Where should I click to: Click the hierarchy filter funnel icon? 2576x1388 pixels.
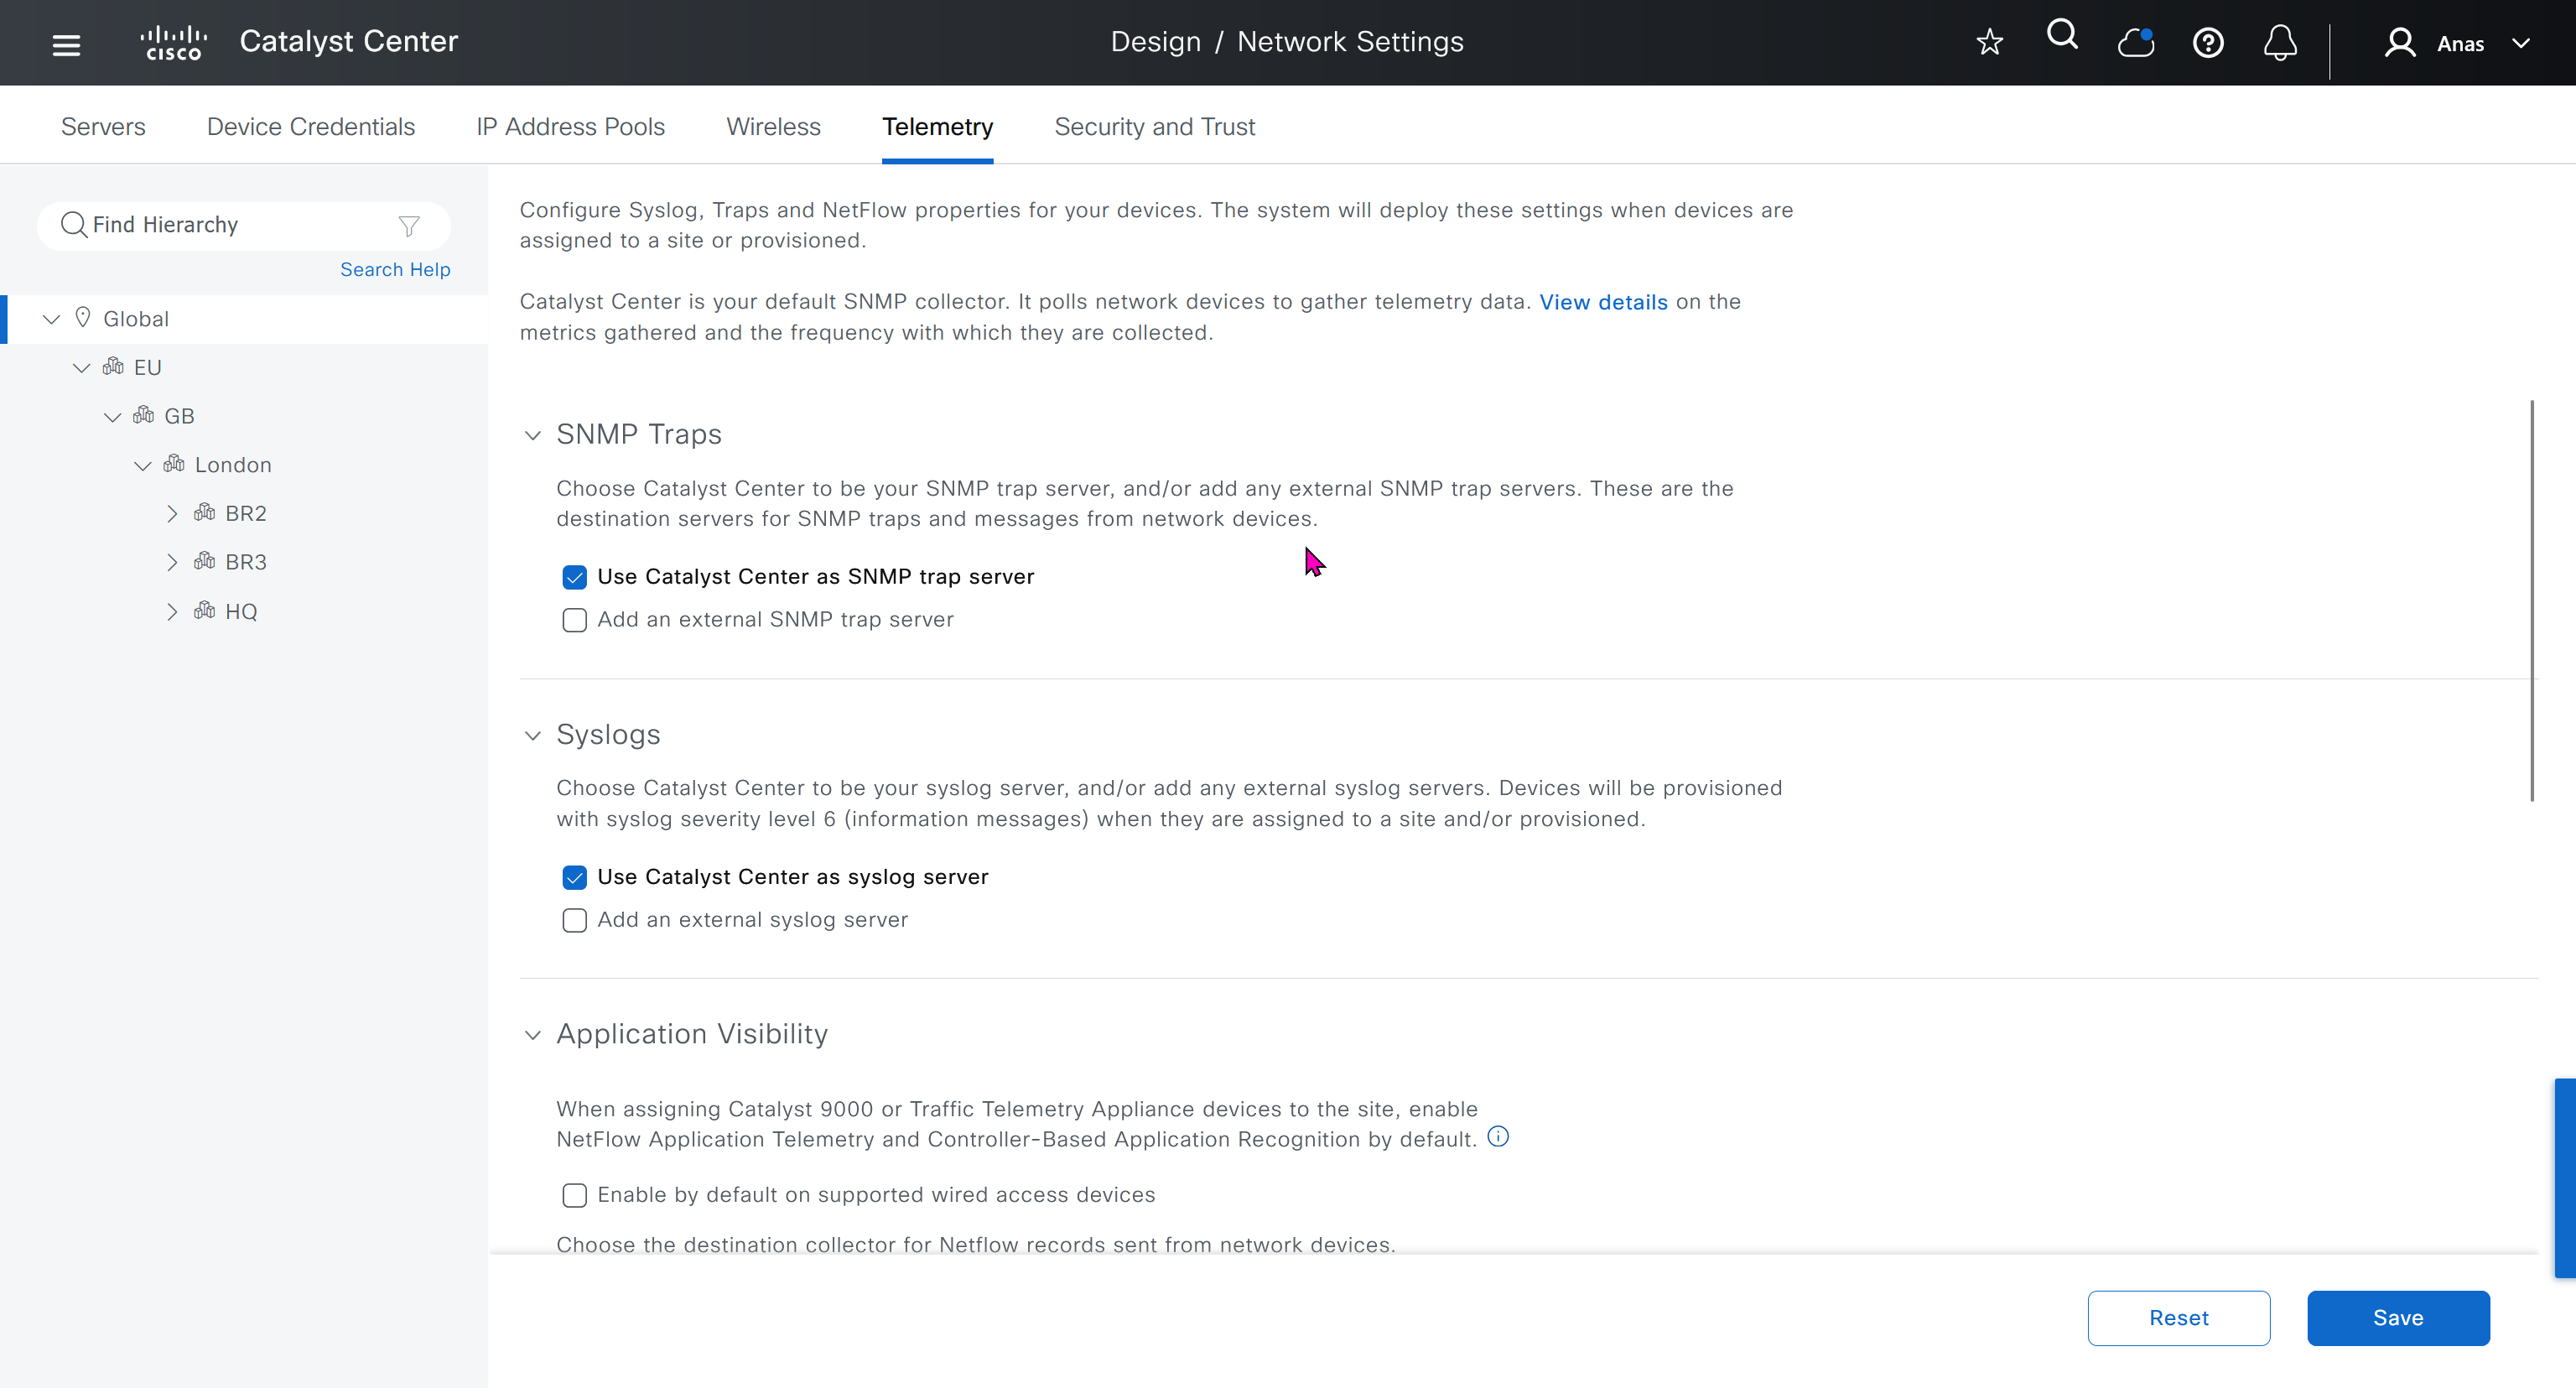[x=409, y=226]
